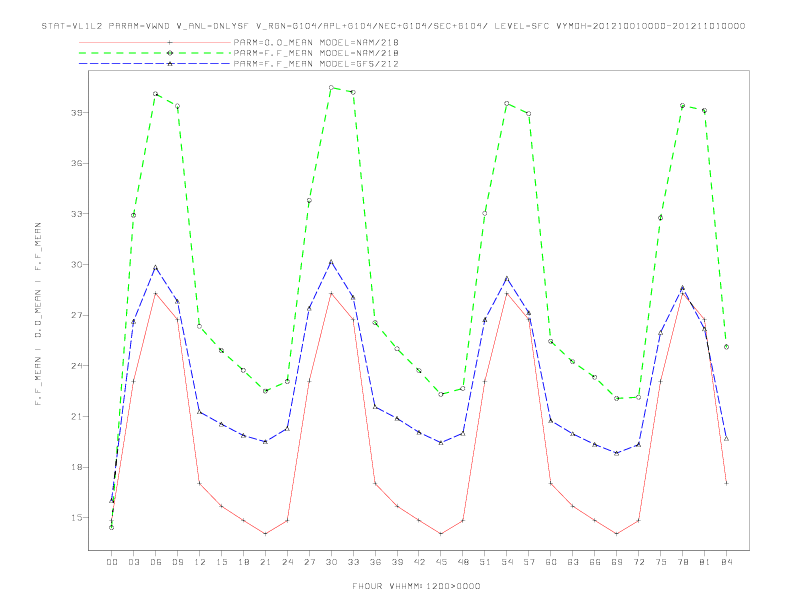
Task: Click x-axis forecast hour label 84
Action: pos(726,562)
